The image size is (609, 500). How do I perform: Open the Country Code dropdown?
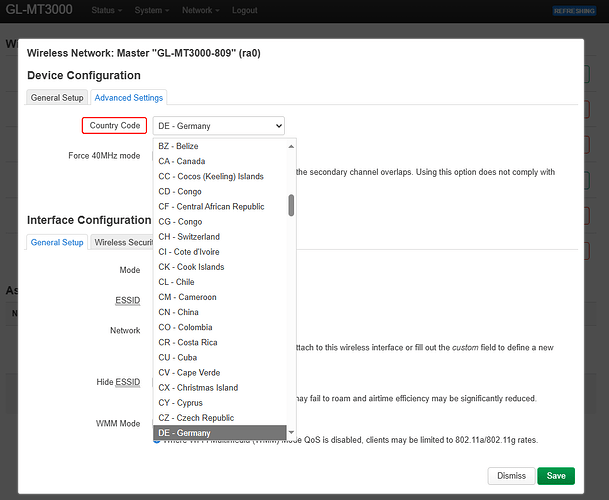(x=219, y=126)
